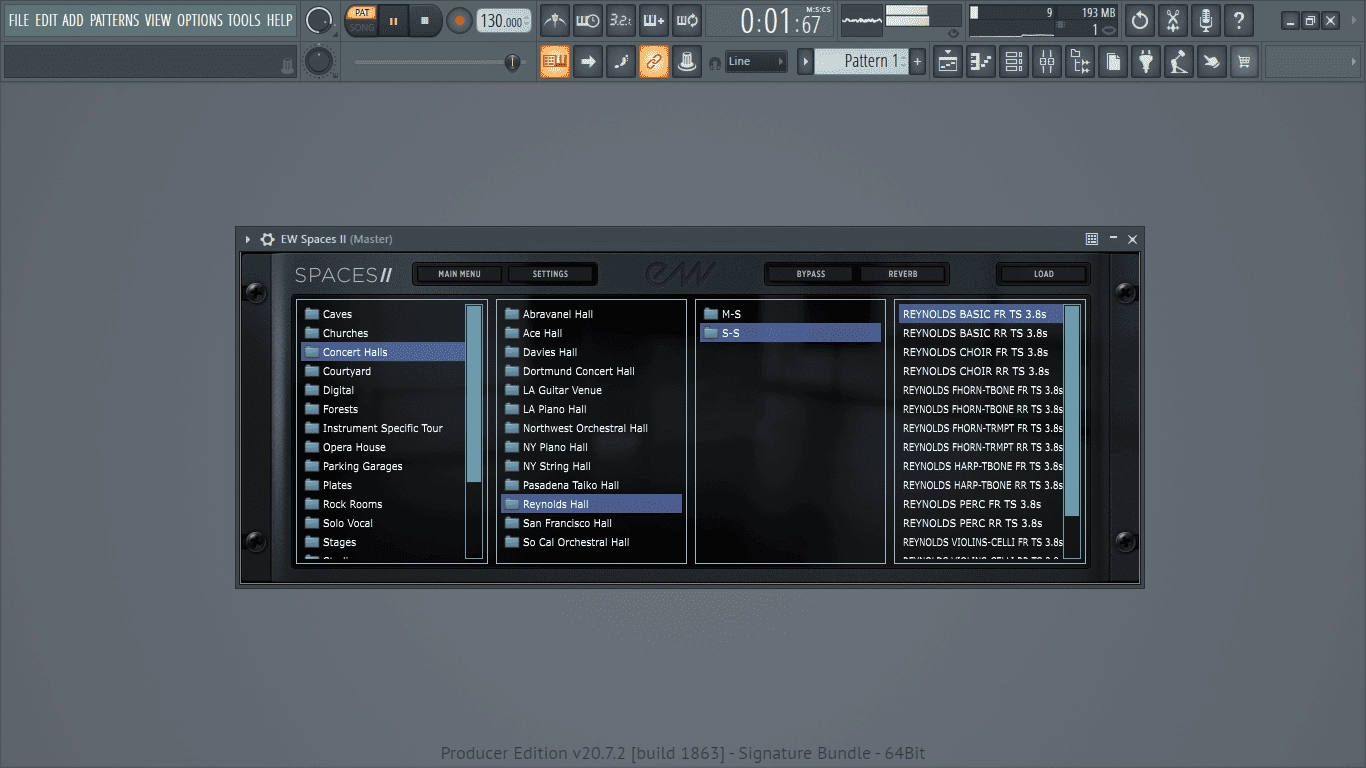
Task: Toggle the loop recording icon
Action: pos(686,20)
